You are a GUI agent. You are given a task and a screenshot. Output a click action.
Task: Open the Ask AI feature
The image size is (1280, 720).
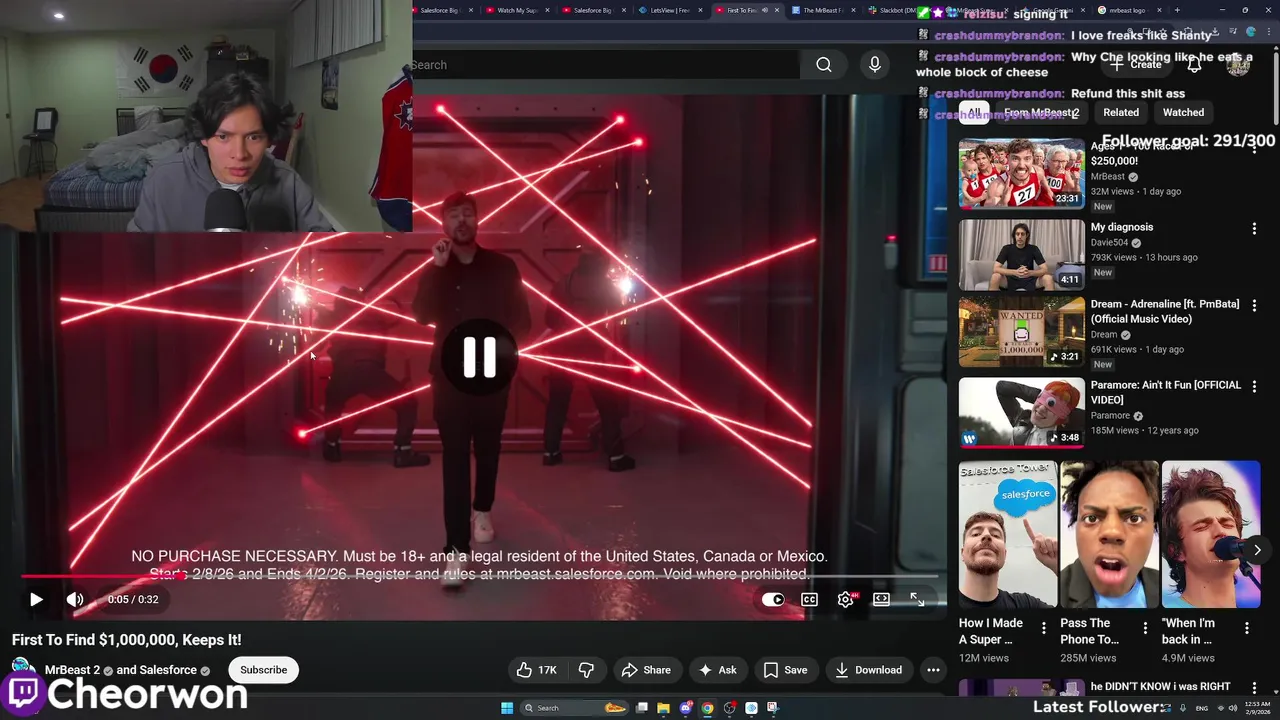pyautogui.click(x=717, y=670)
